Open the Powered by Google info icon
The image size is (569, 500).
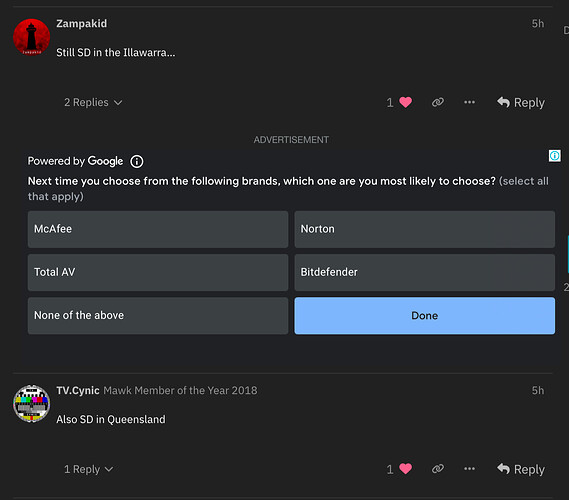137,161
